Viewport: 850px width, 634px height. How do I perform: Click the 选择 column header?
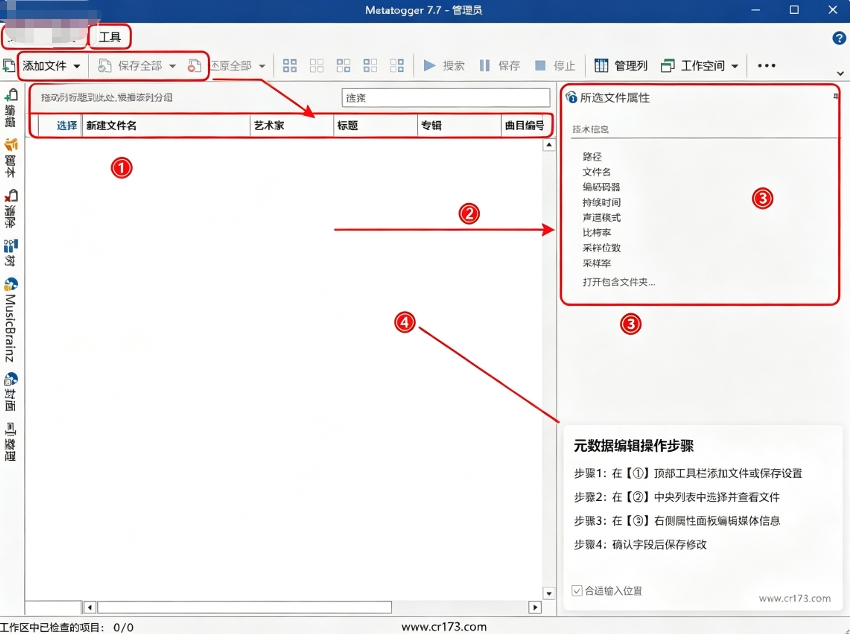(67, 126)
